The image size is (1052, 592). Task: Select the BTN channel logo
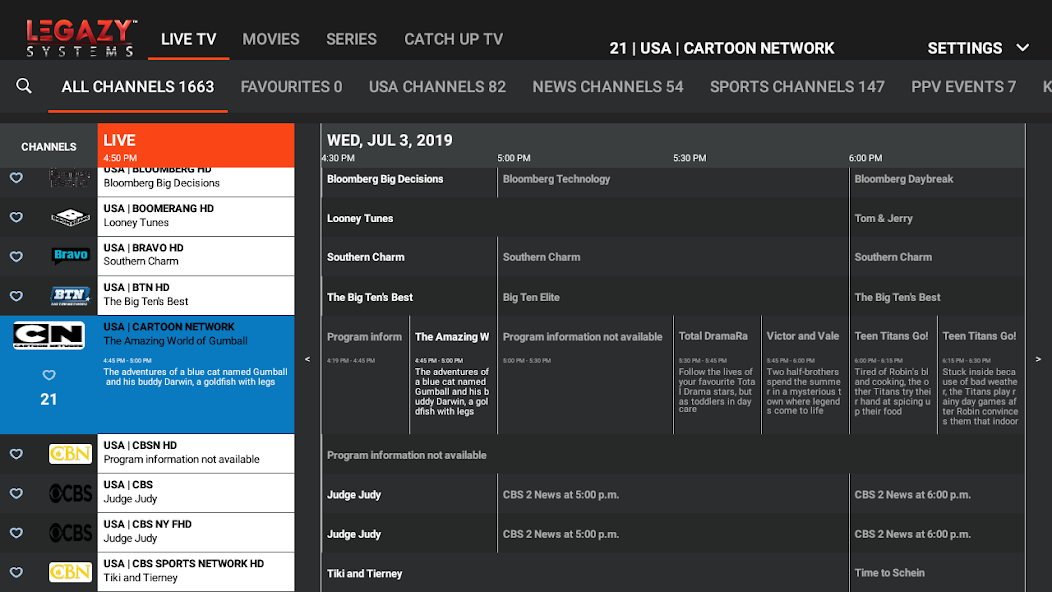(x=71, y=295)
